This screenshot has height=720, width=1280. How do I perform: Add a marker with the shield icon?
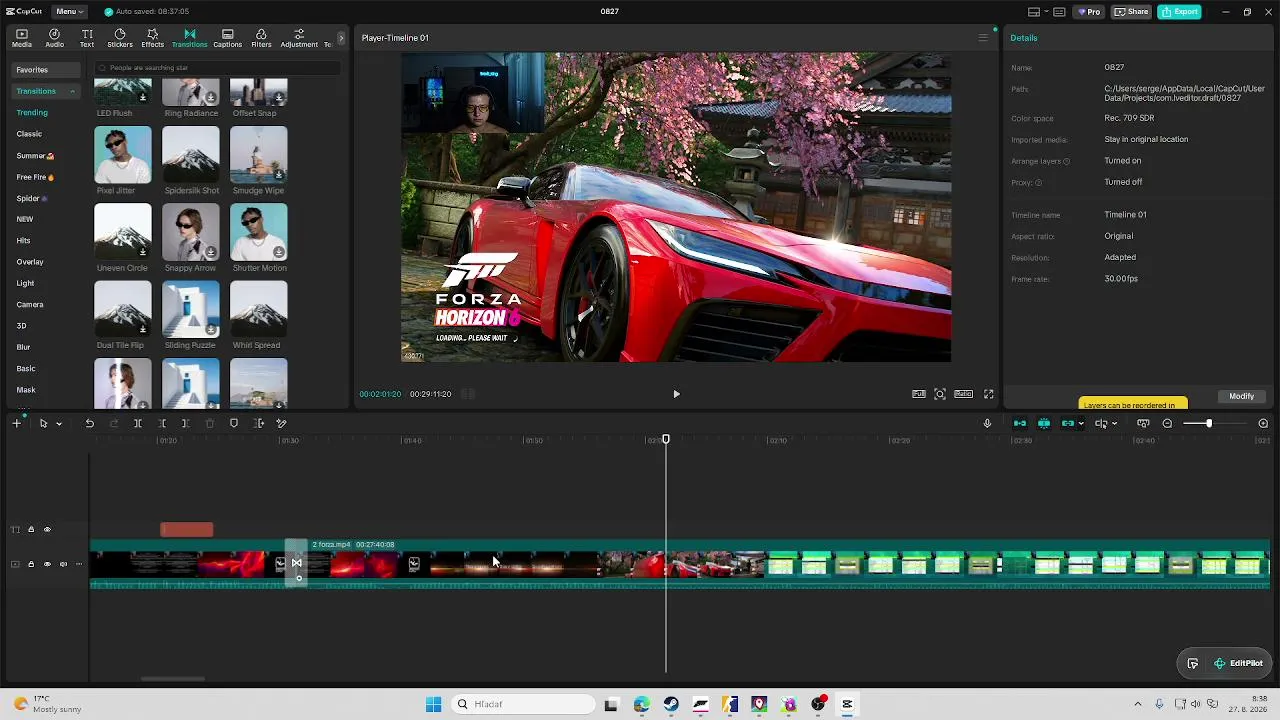pos(234,424)
